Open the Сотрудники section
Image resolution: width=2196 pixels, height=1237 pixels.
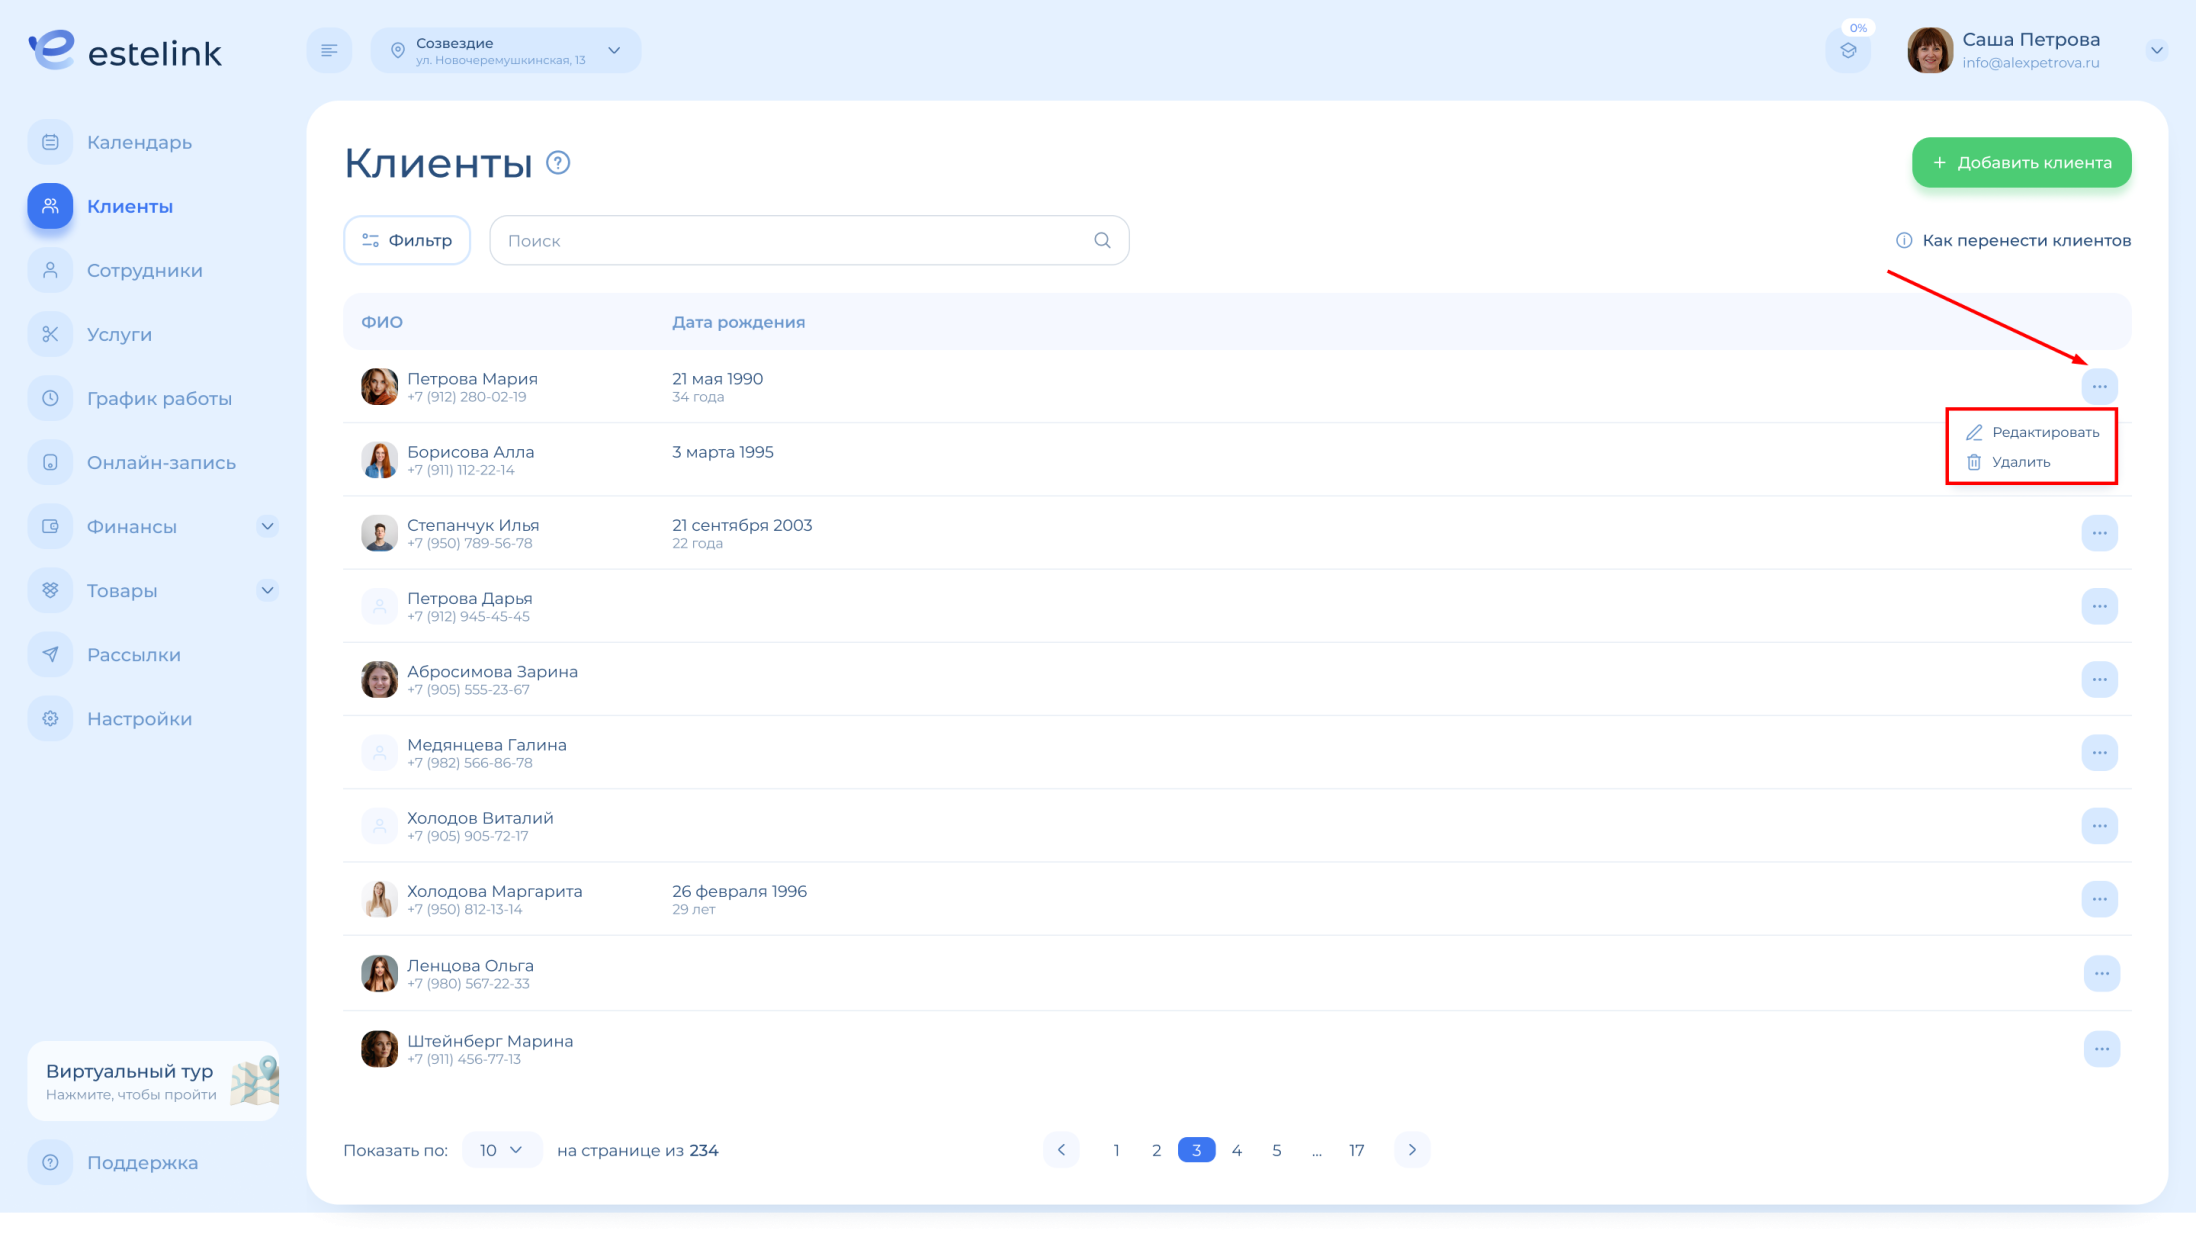pos(144,270)
